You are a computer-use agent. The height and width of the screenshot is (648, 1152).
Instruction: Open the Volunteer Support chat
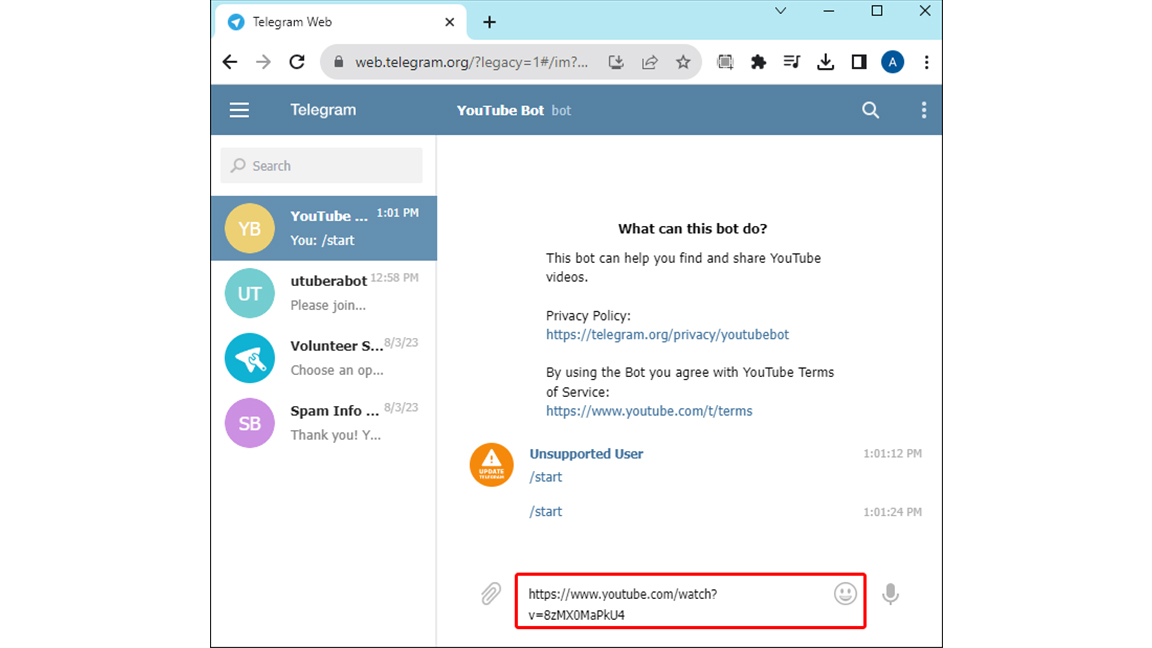[324, 358]
